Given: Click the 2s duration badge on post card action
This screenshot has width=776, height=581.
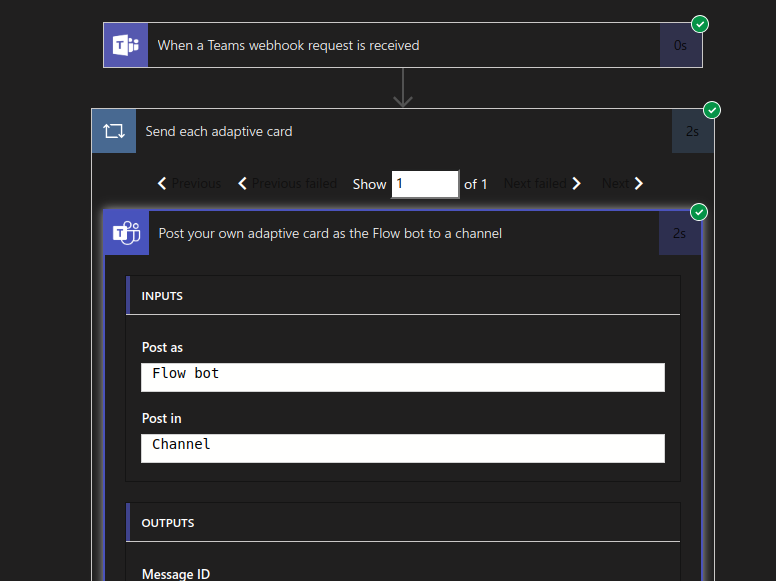Looking at the screenshot, I should click(x=679, y=233).
